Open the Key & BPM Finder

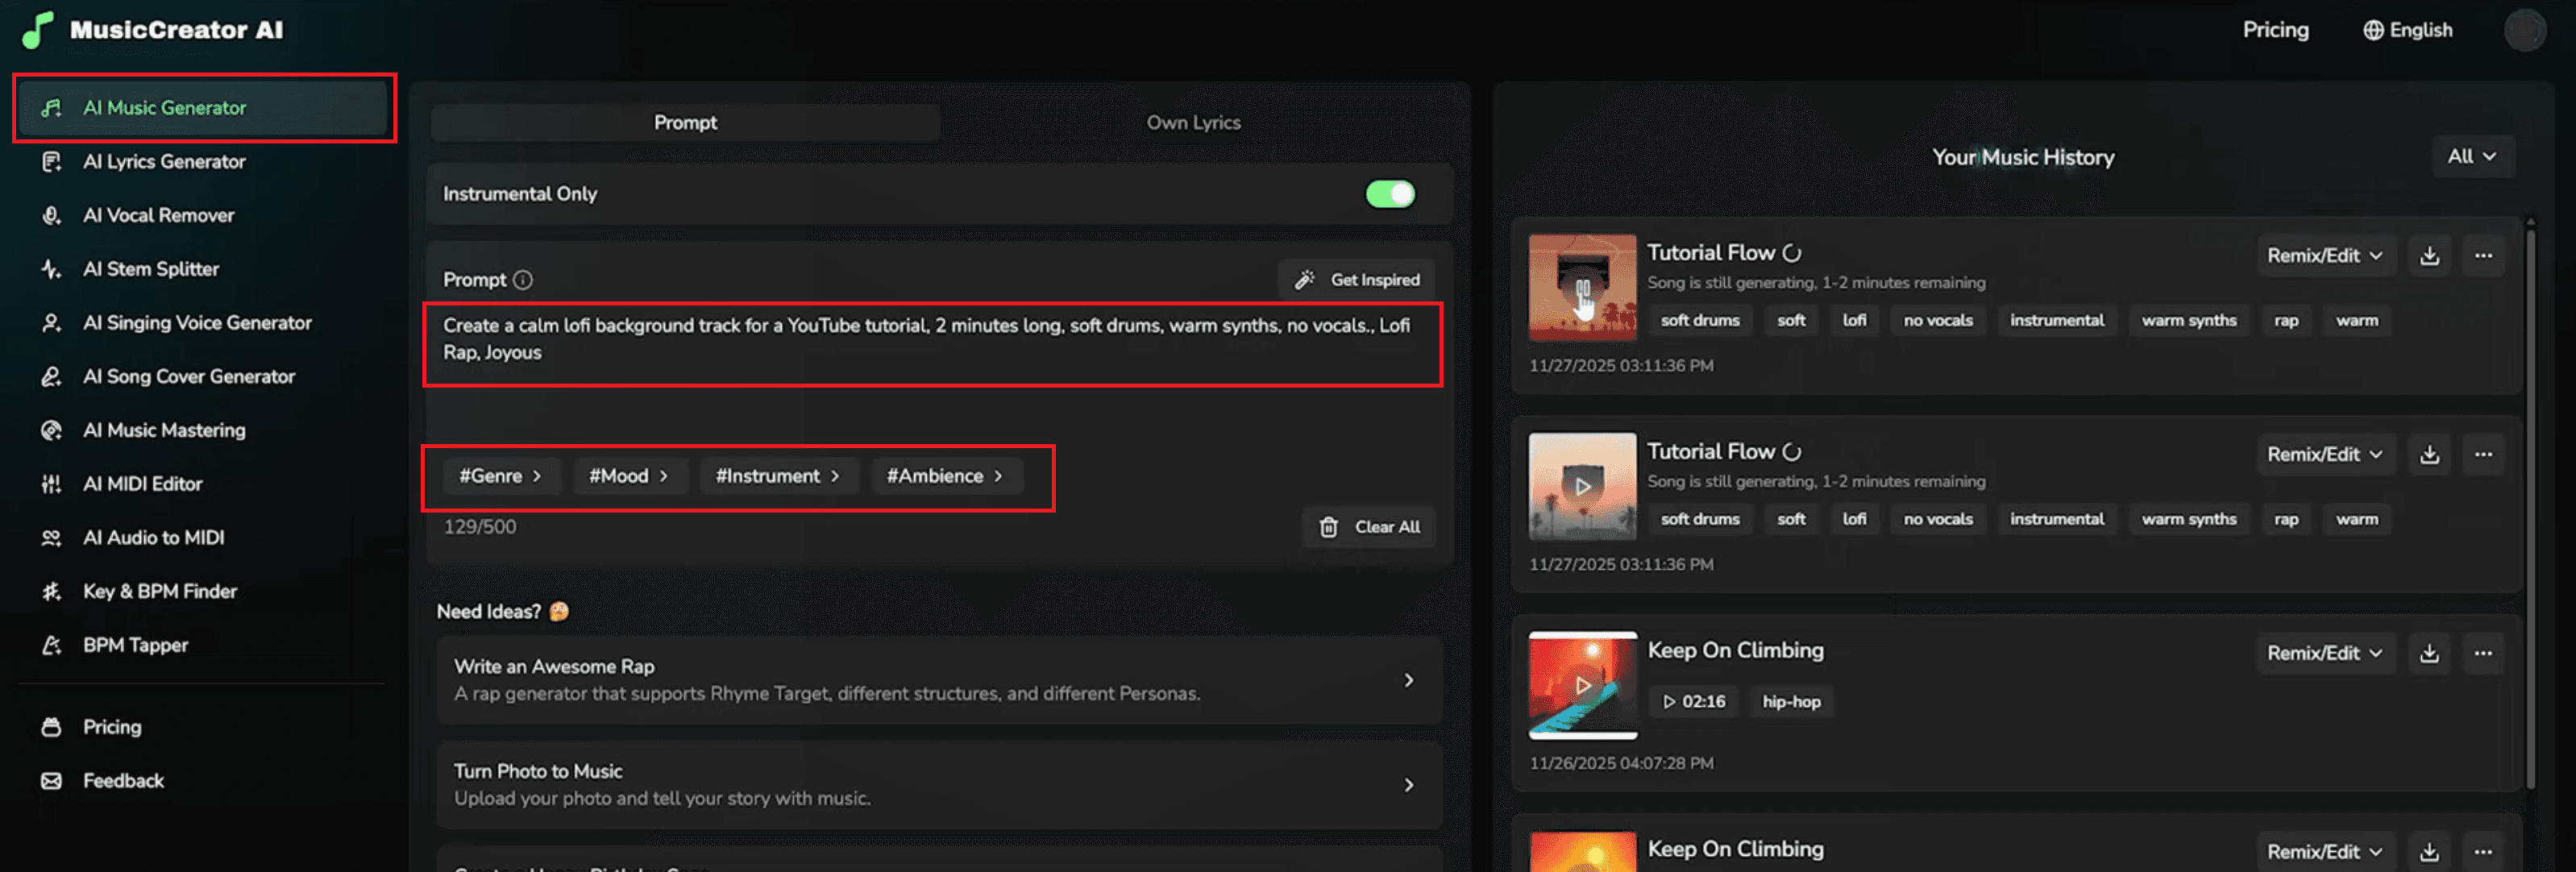pyautogui.click(x=160, y=591)
